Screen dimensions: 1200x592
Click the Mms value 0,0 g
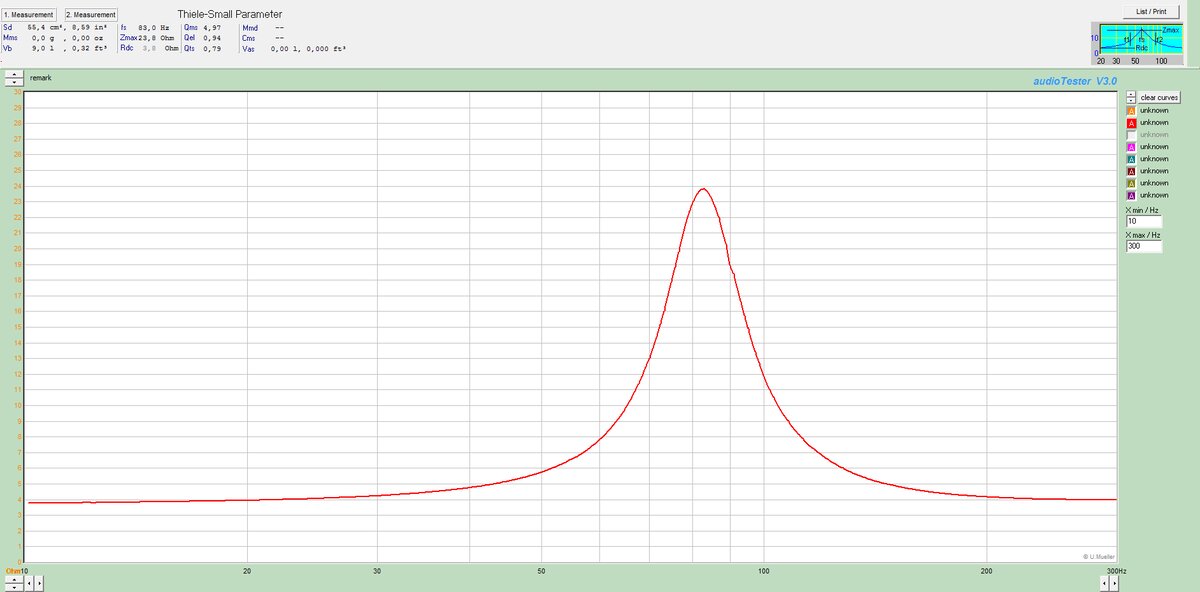coord(42,38)
